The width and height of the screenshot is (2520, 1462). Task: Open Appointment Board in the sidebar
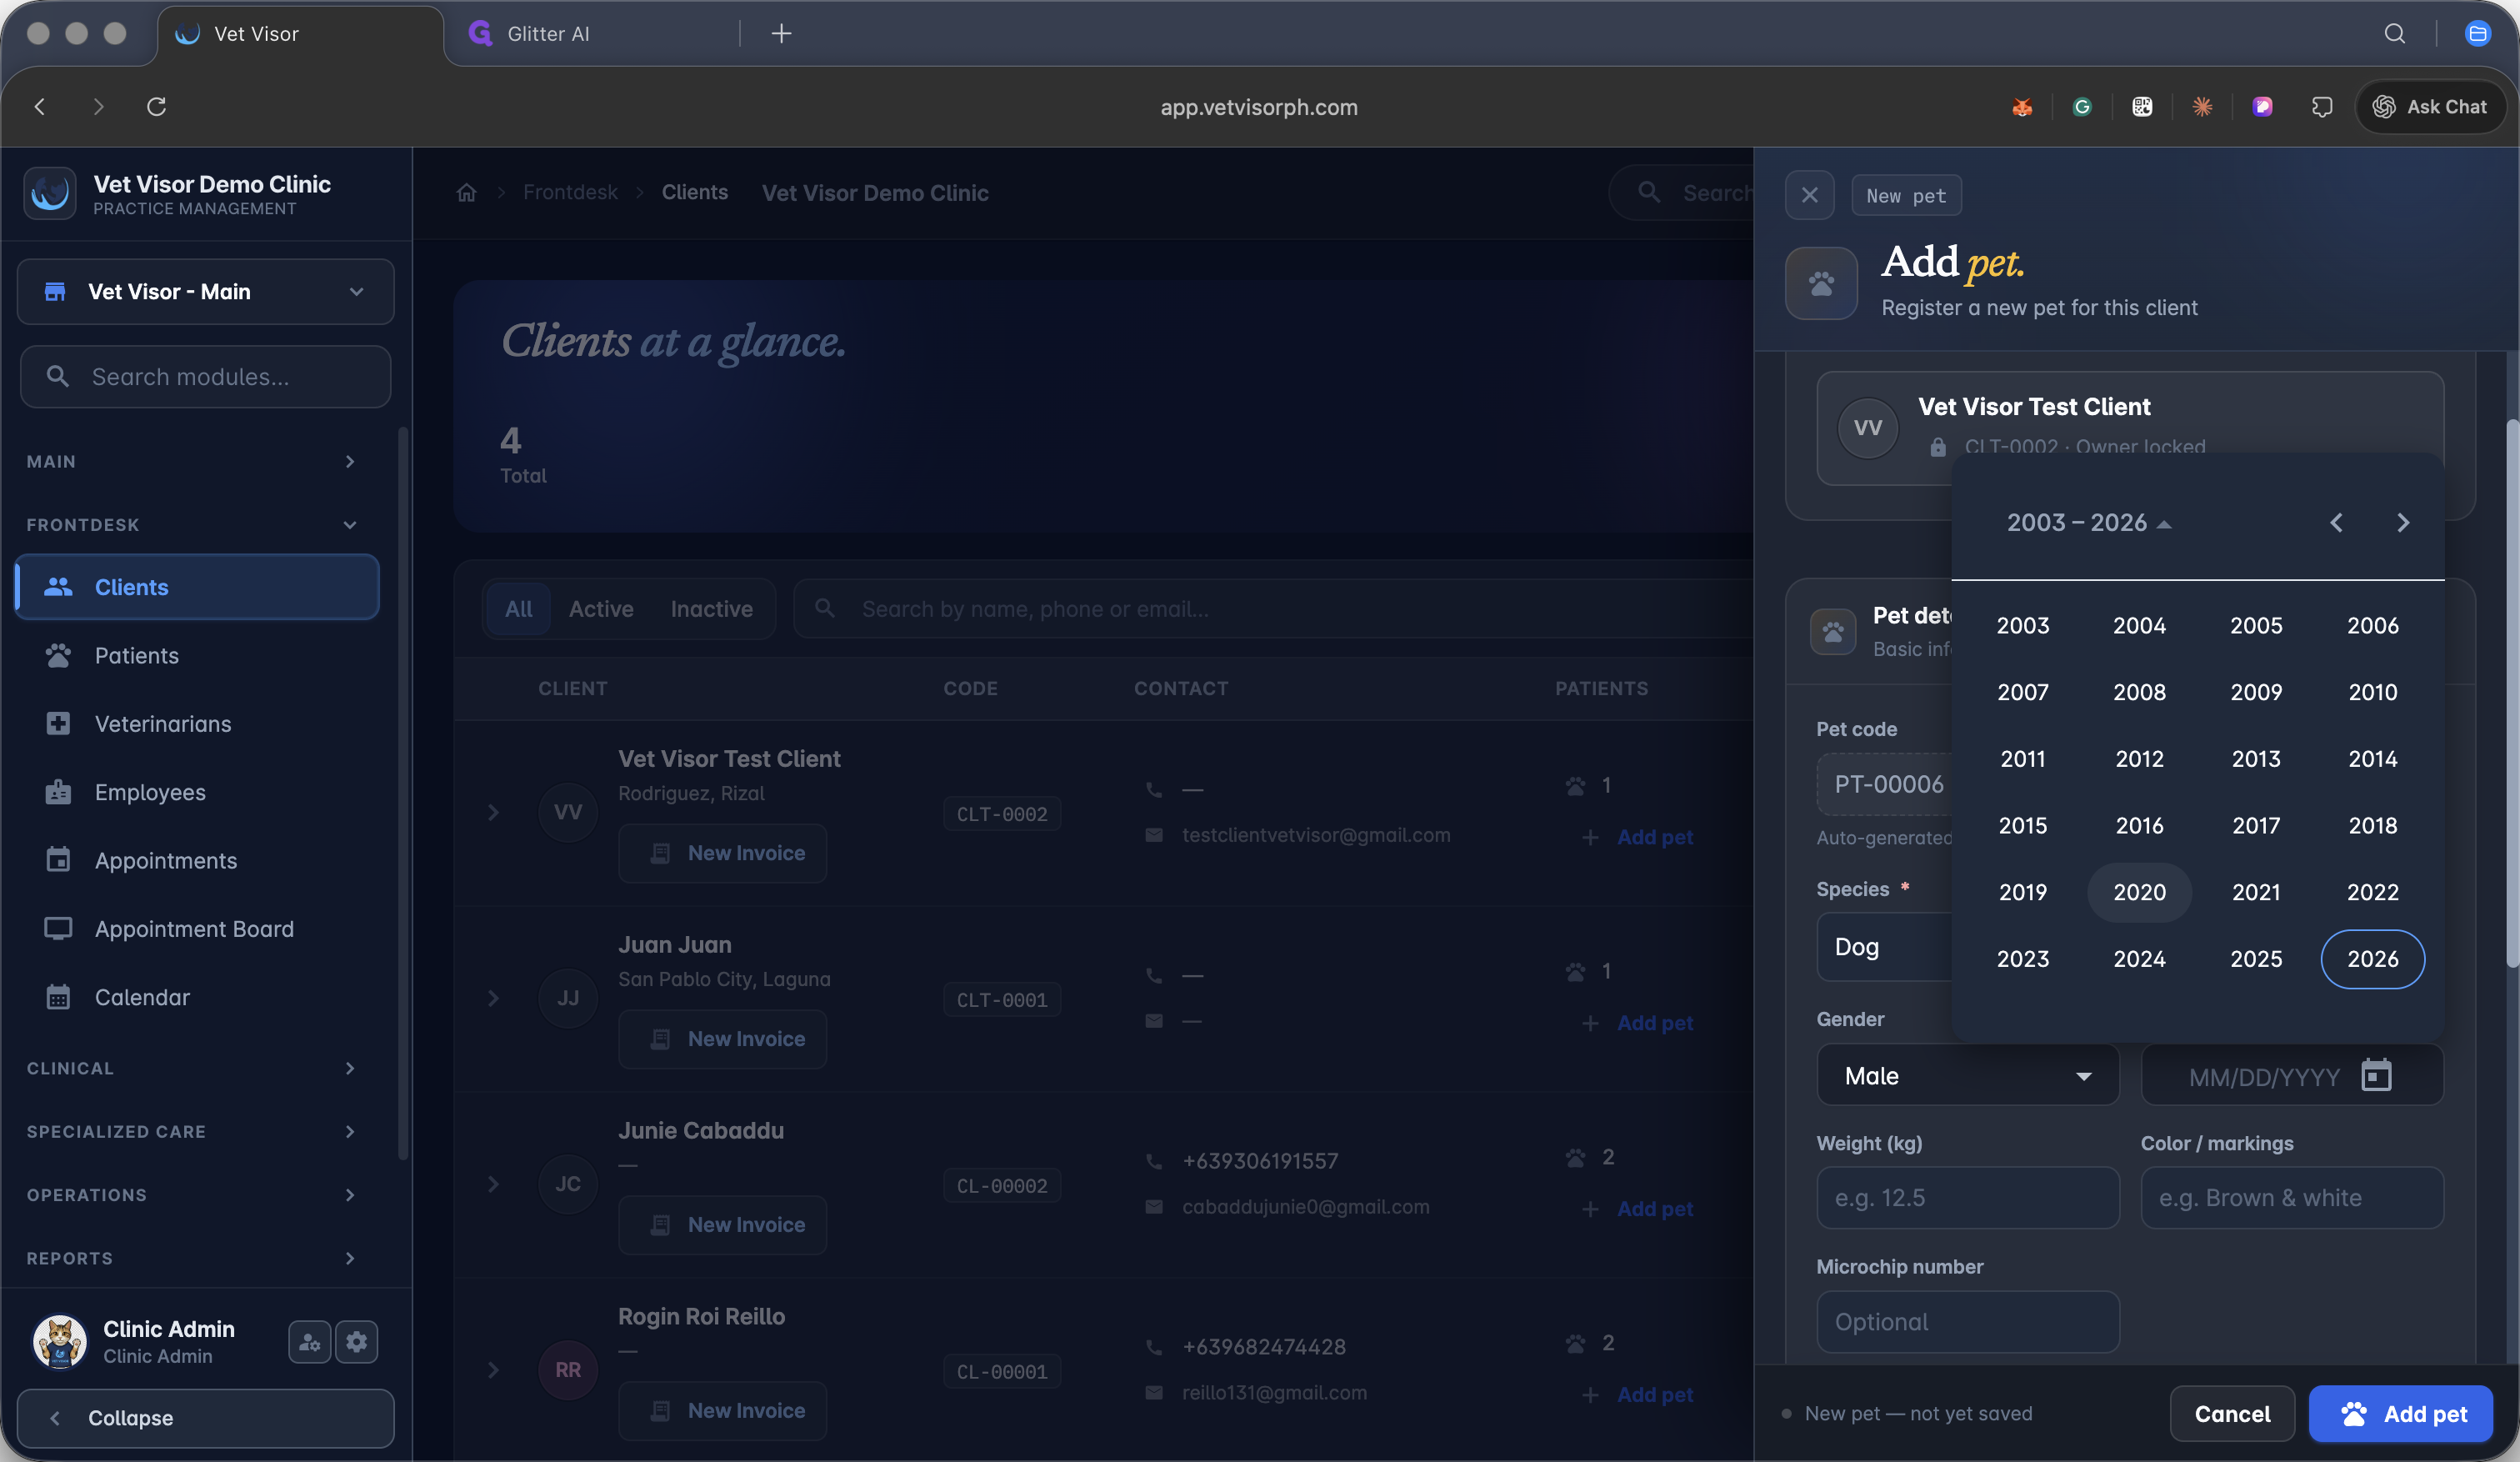pos(197,929)
